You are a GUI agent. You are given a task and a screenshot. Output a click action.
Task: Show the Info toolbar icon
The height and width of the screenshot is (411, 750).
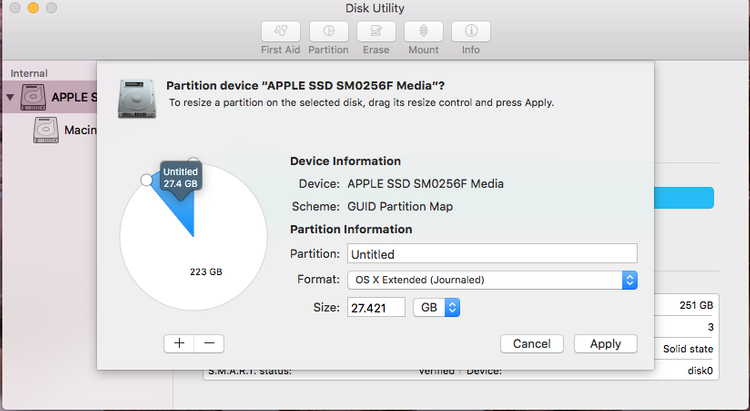click(x=471, y=32)
